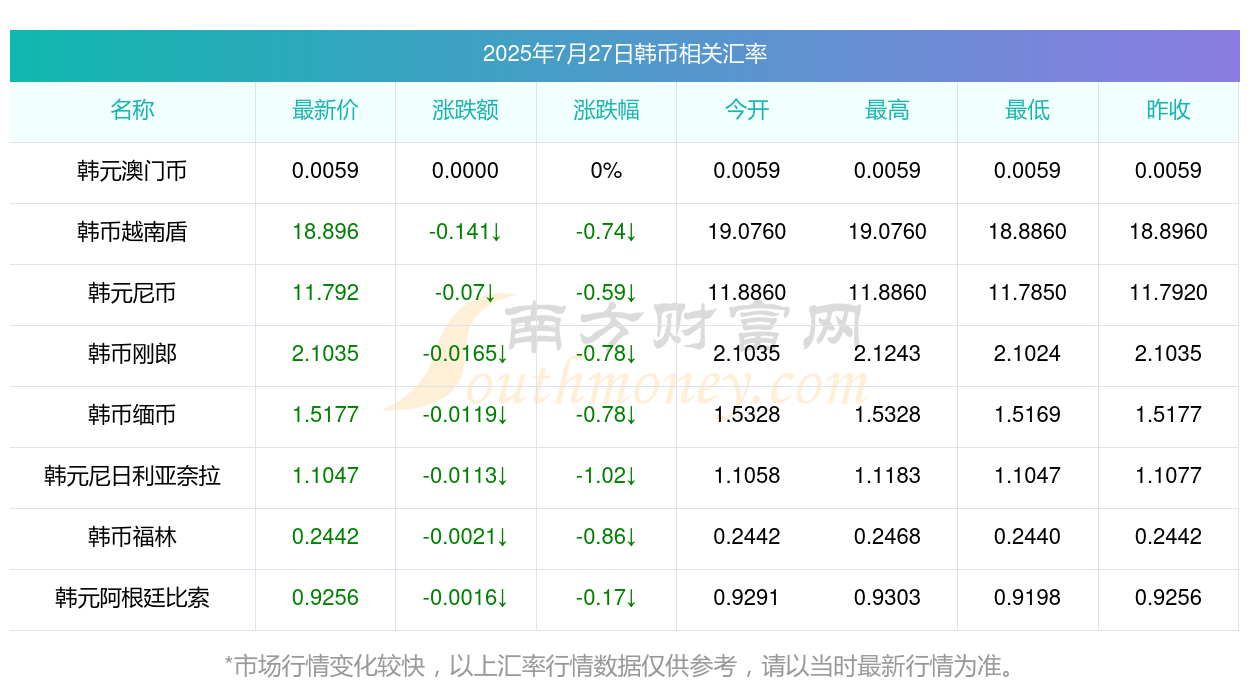Click percentage -0.74↓
The width and height of the screenshot is (1250, 698).
606,232
